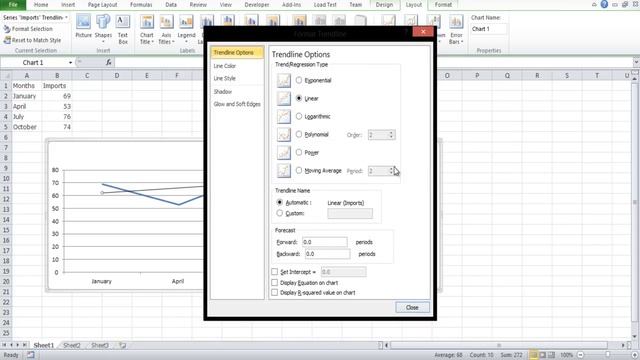Select the cell with value 76
Screen dimensions: 640x360
pos(57,117)
